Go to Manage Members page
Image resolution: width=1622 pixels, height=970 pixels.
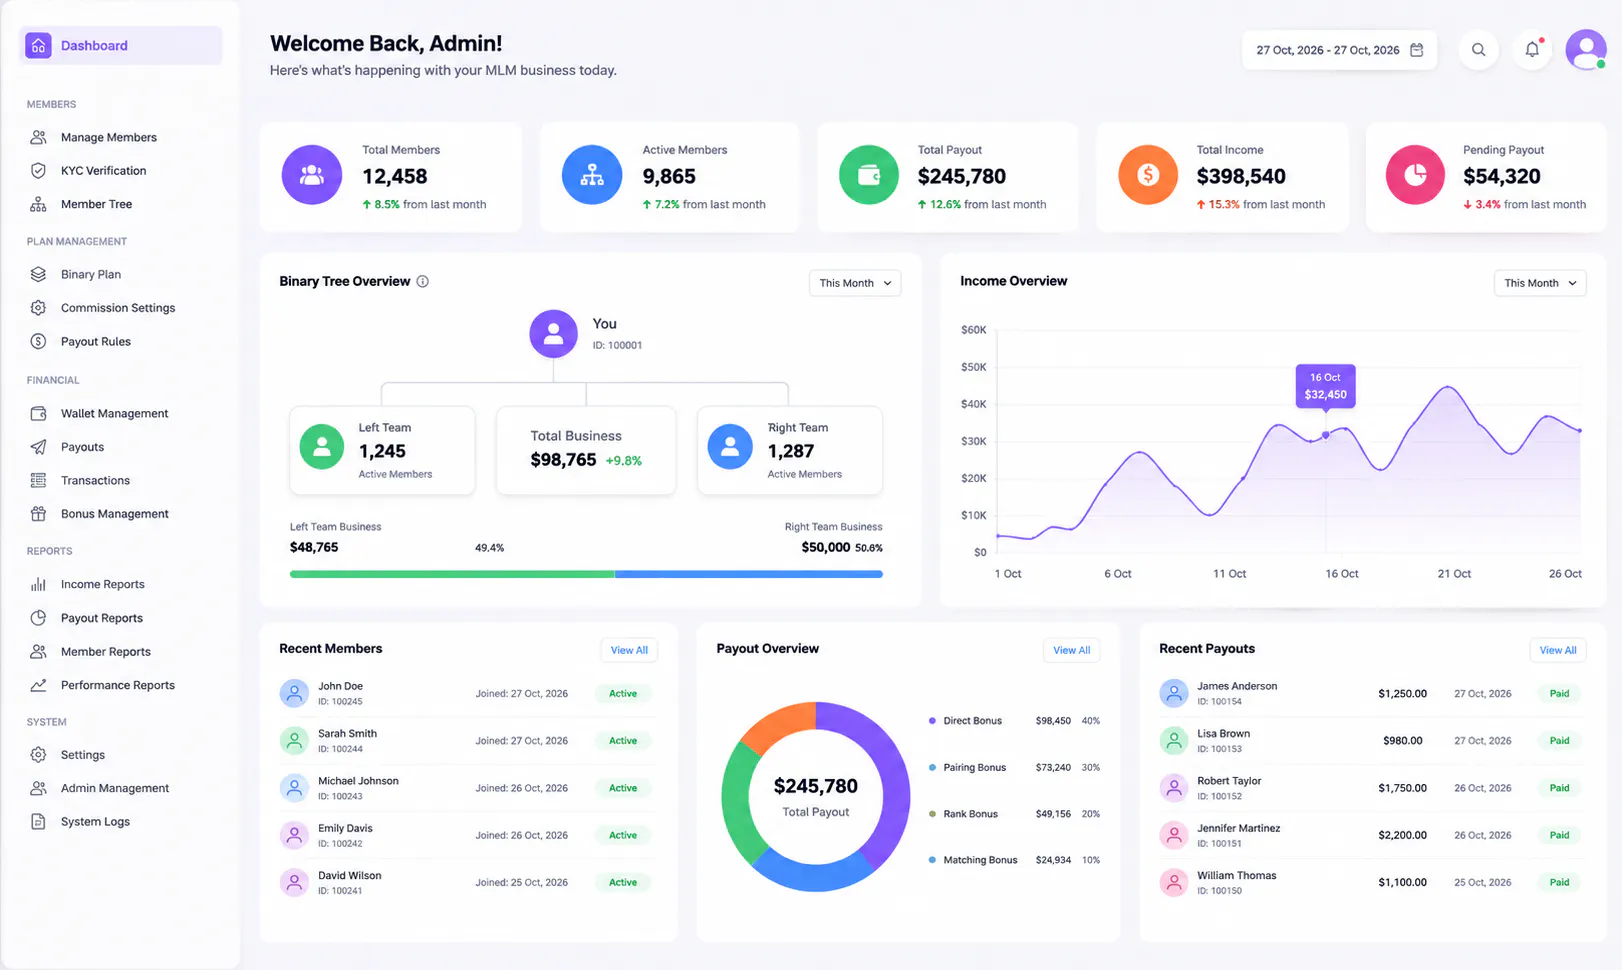[109, 137]
